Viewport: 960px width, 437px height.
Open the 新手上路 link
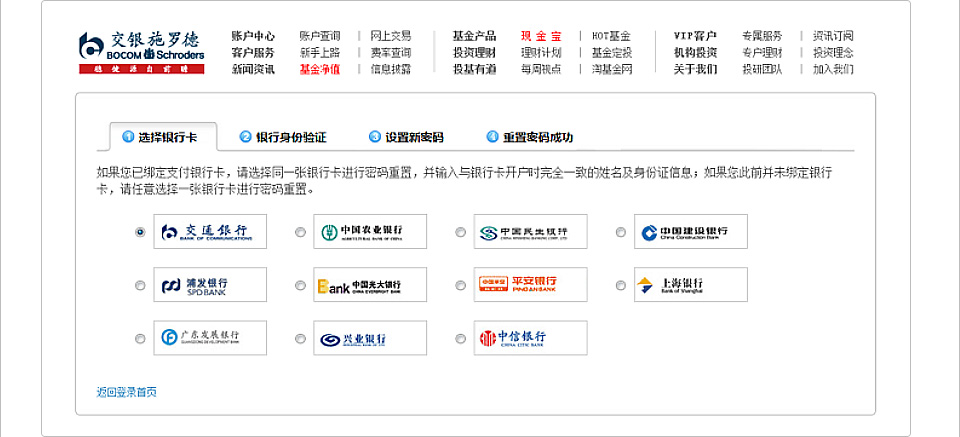pyautogui.click(x=320, y=53)
